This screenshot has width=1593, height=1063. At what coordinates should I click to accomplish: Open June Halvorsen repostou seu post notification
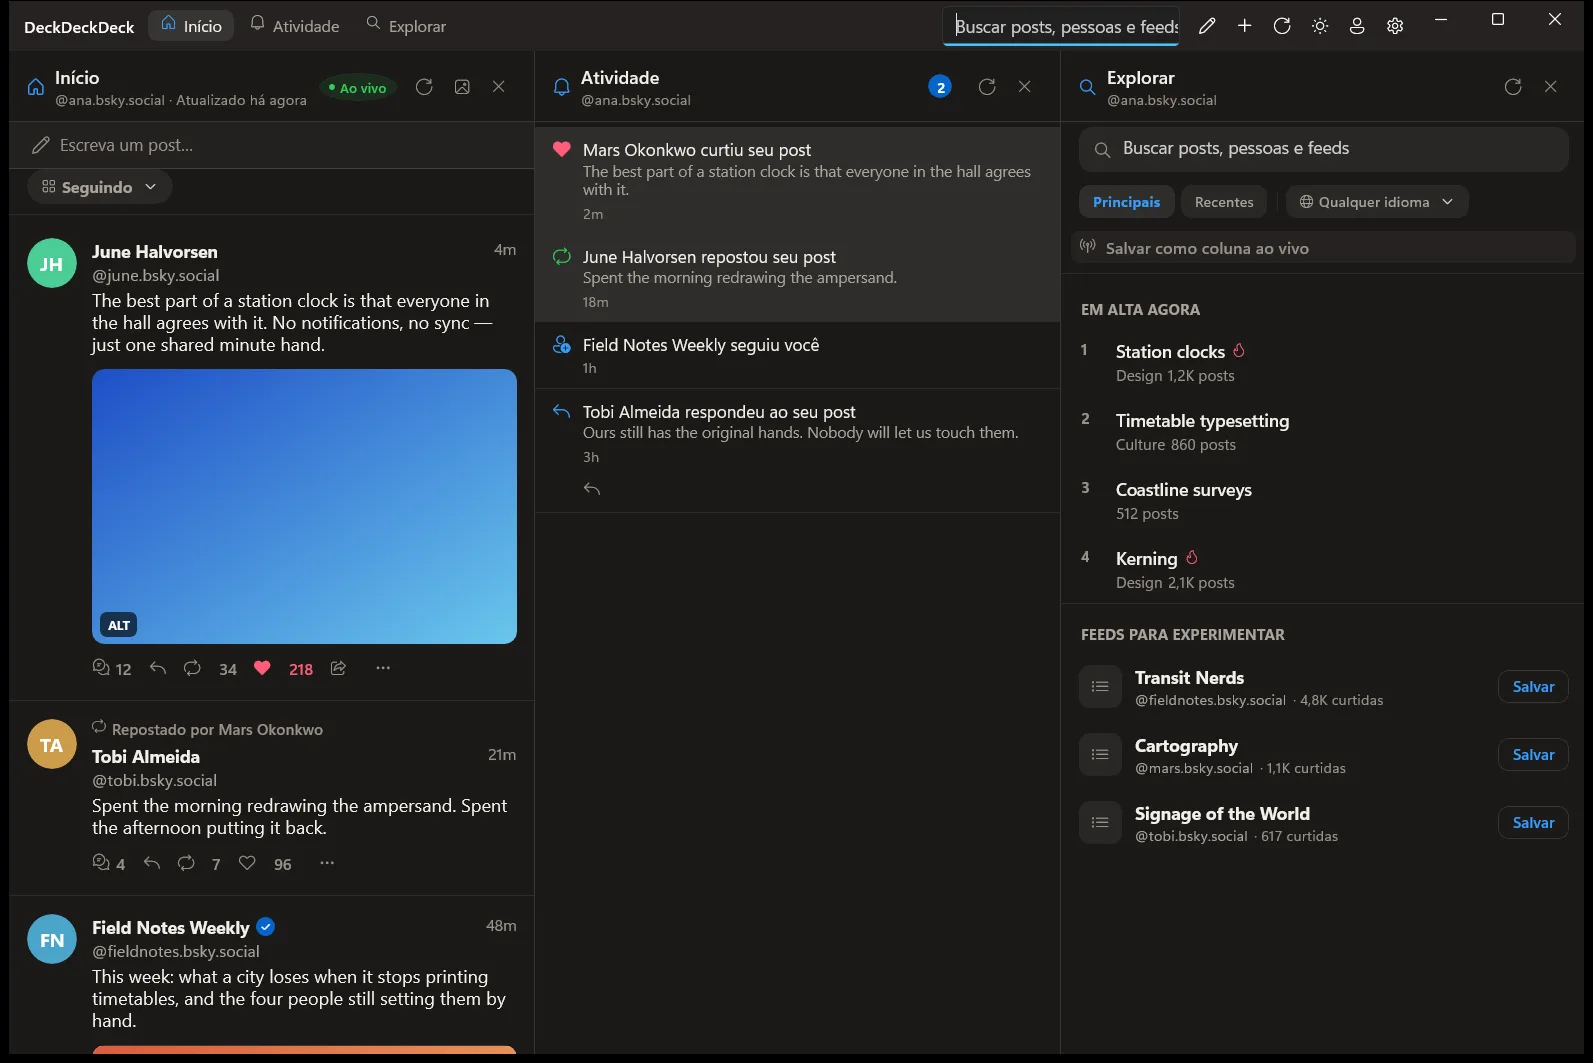[x=797, y=278]
